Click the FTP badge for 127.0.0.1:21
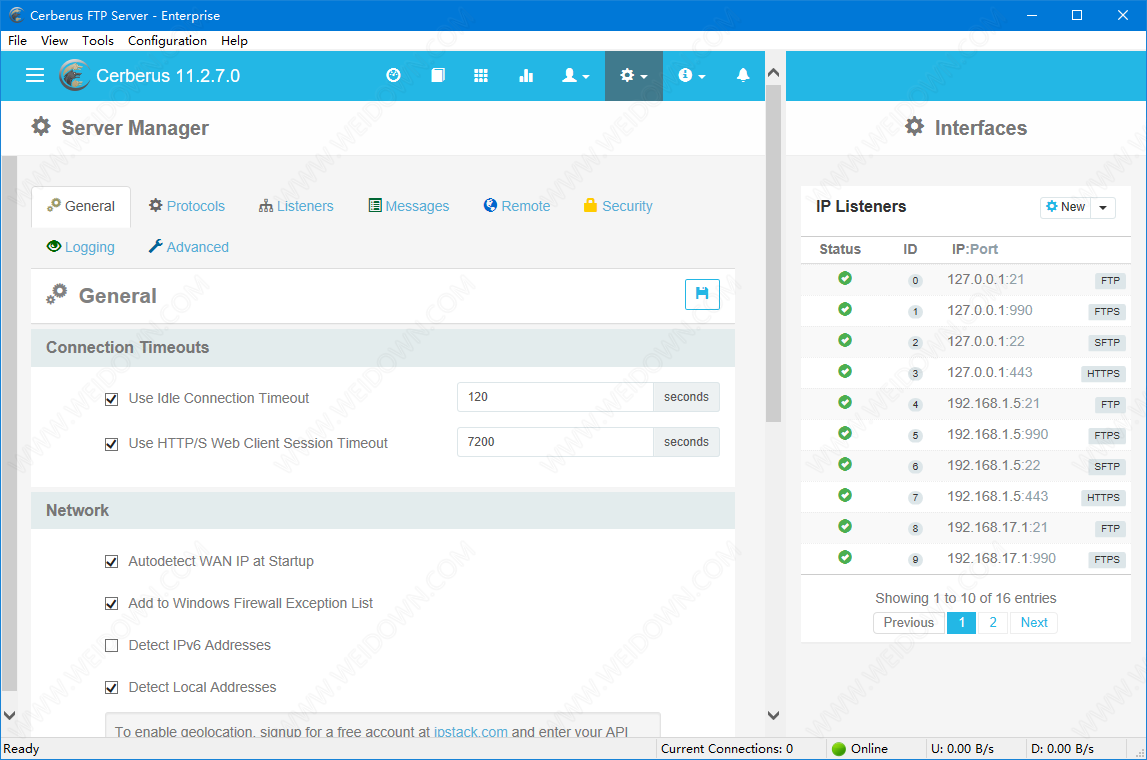The height and width of the screenshot is (760, 1147). tap(1110, 280)
